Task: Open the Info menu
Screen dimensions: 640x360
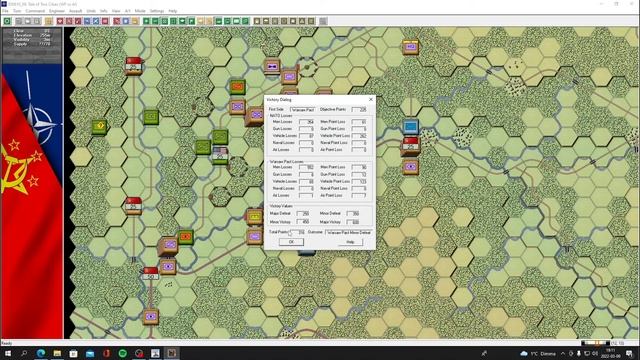Action: [104, 11]
